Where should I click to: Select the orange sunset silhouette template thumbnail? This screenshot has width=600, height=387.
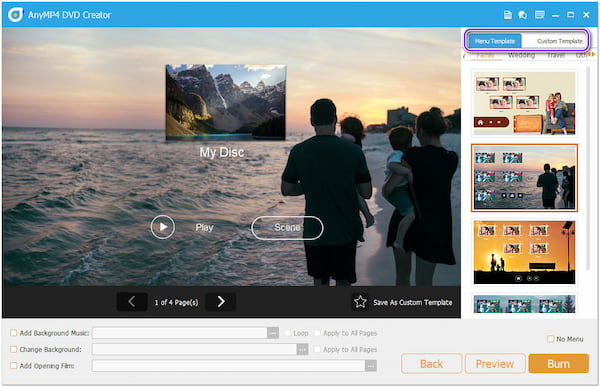pos(524,252)
